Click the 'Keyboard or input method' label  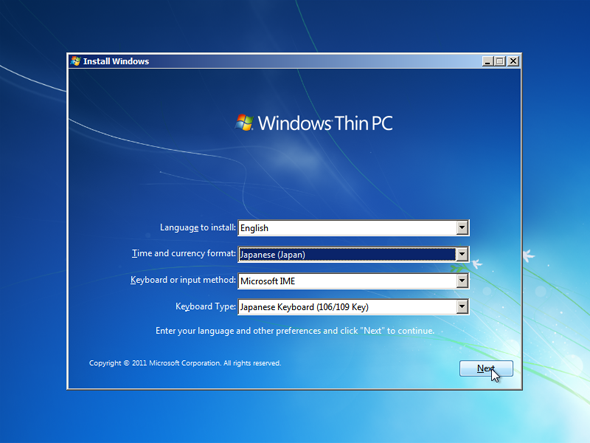pos(183,280)
